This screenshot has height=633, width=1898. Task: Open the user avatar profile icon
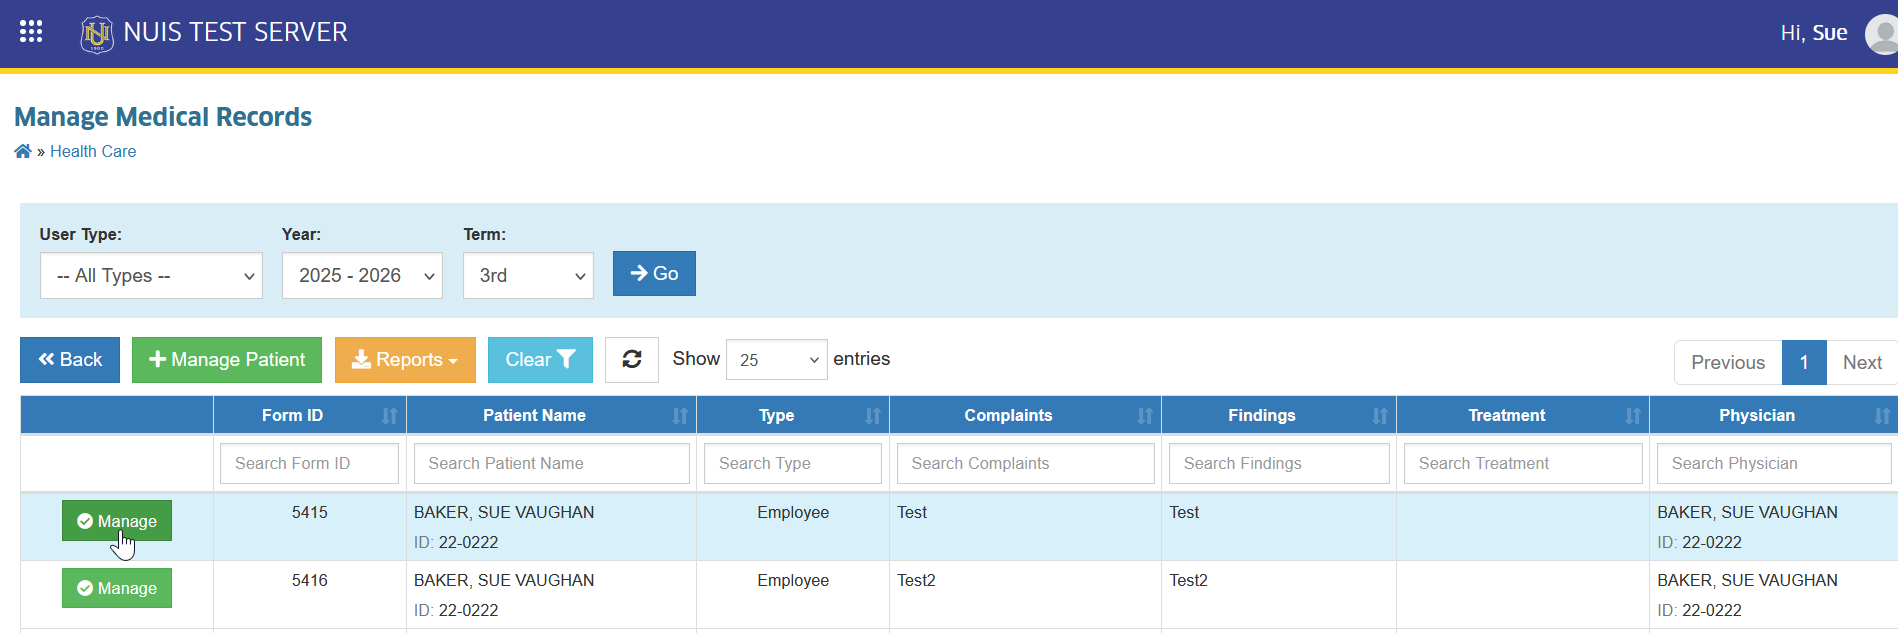point(1883,34)
